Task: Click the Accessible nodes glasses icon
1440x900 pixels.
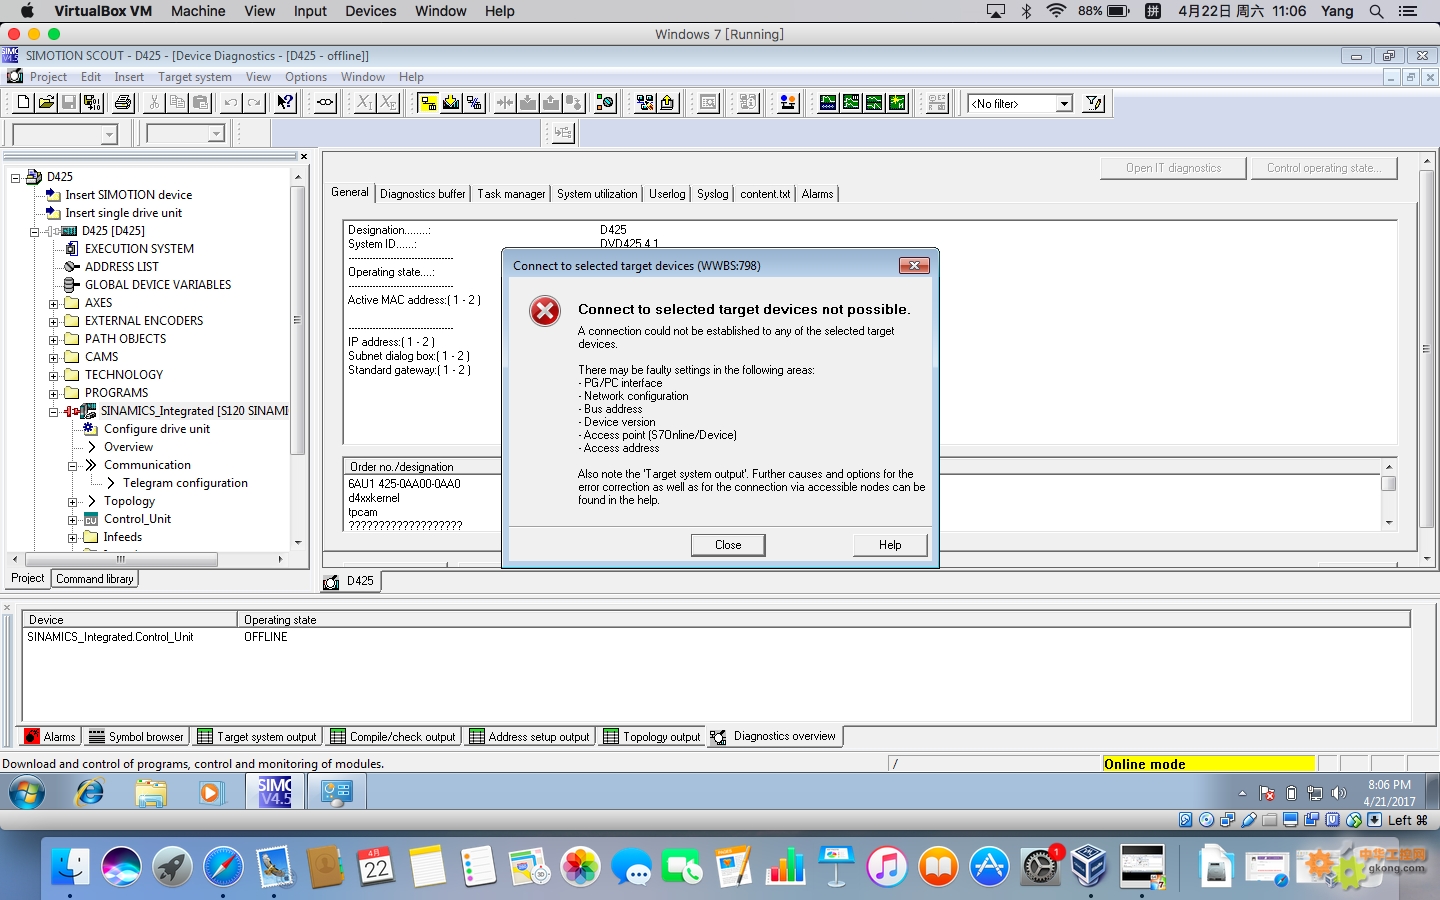Action: click(325, 102)
